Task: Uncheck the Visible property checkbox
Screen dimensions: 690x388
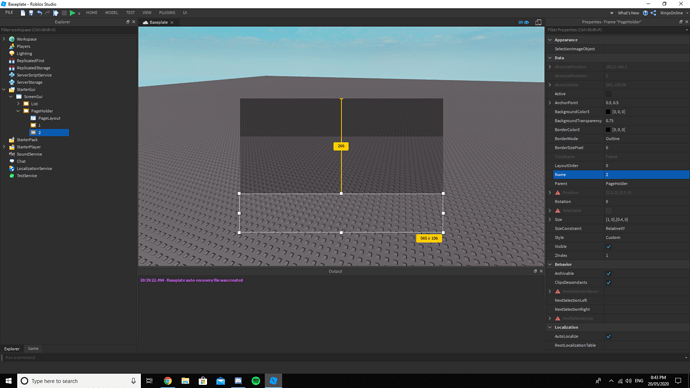Action: pyautogui.click(x=609, y=247)
